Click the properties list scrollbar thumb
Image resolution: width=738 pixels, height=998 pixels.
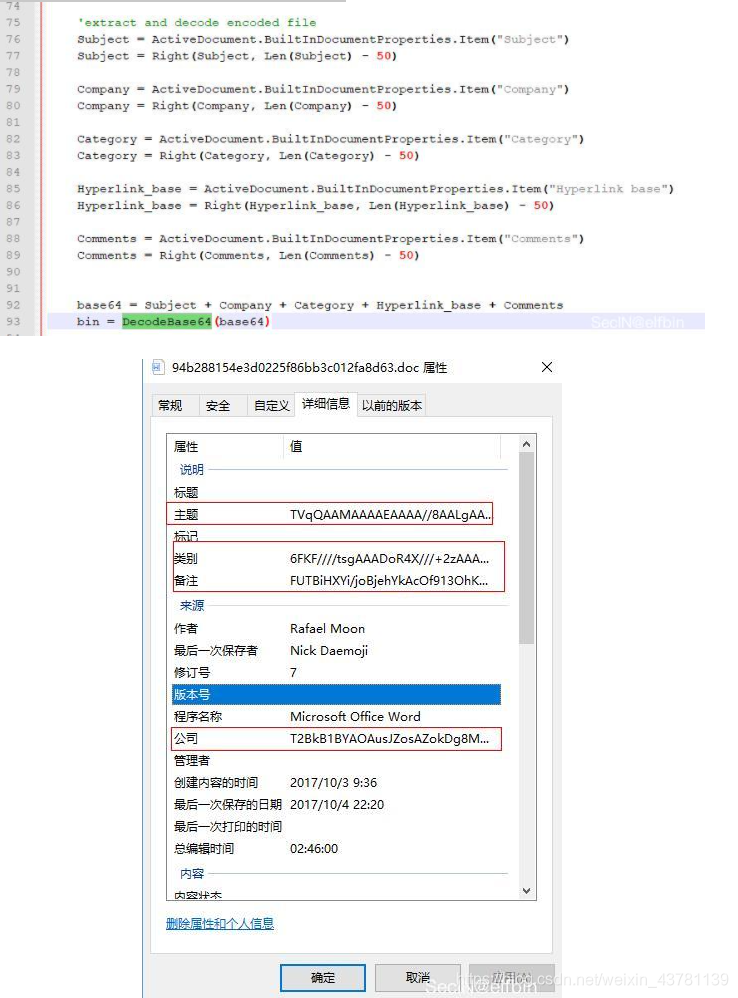(x=526, y=548)
